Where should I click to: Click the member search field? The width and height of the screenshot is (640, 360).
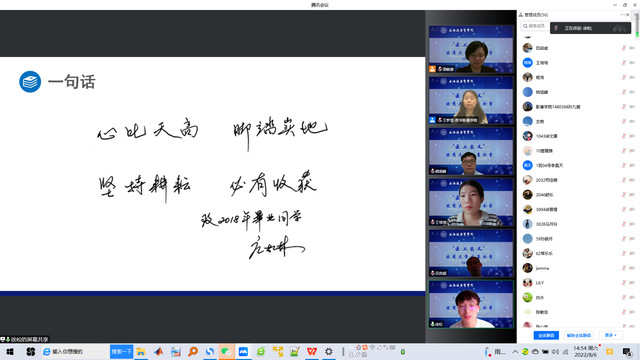tap(535, 26)
